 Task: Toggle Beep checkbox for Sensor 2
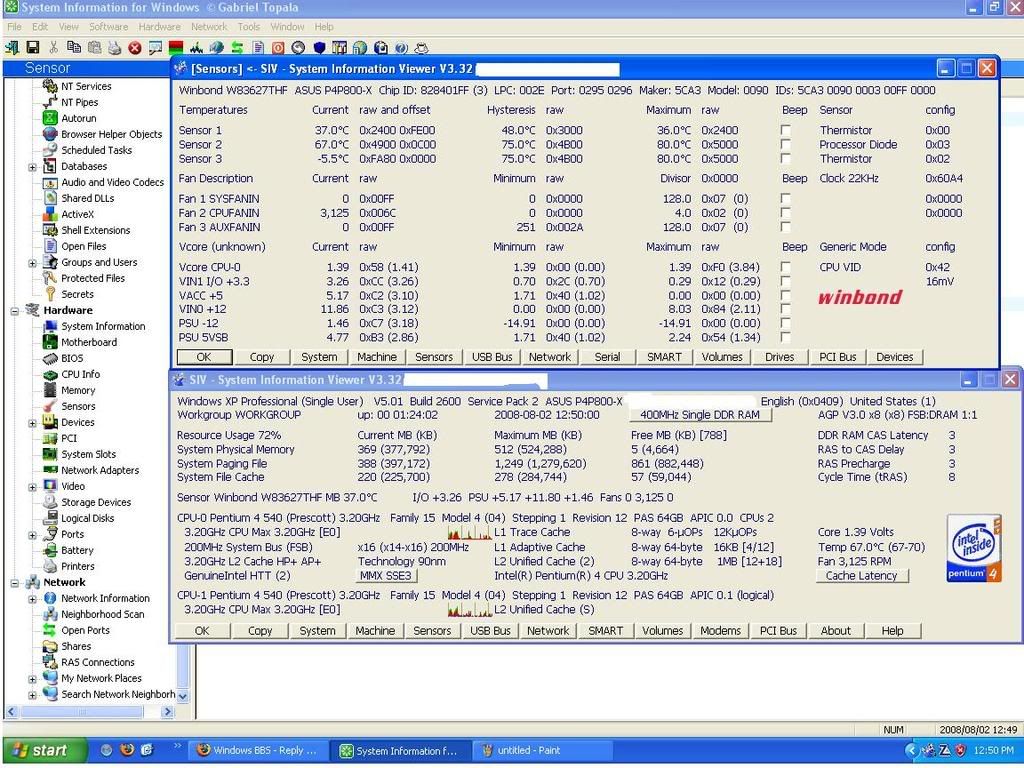point(786,144)
